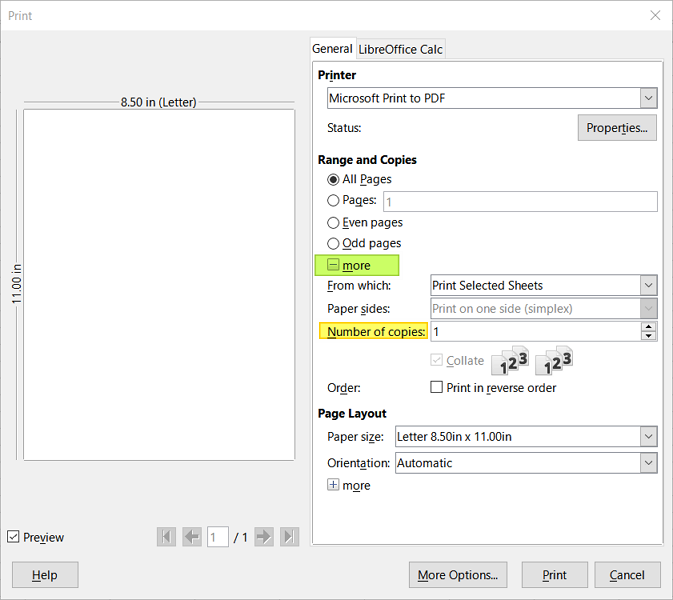Go to the previous preview page
This screenshot has height=600, width=673.
pos(192,537)
